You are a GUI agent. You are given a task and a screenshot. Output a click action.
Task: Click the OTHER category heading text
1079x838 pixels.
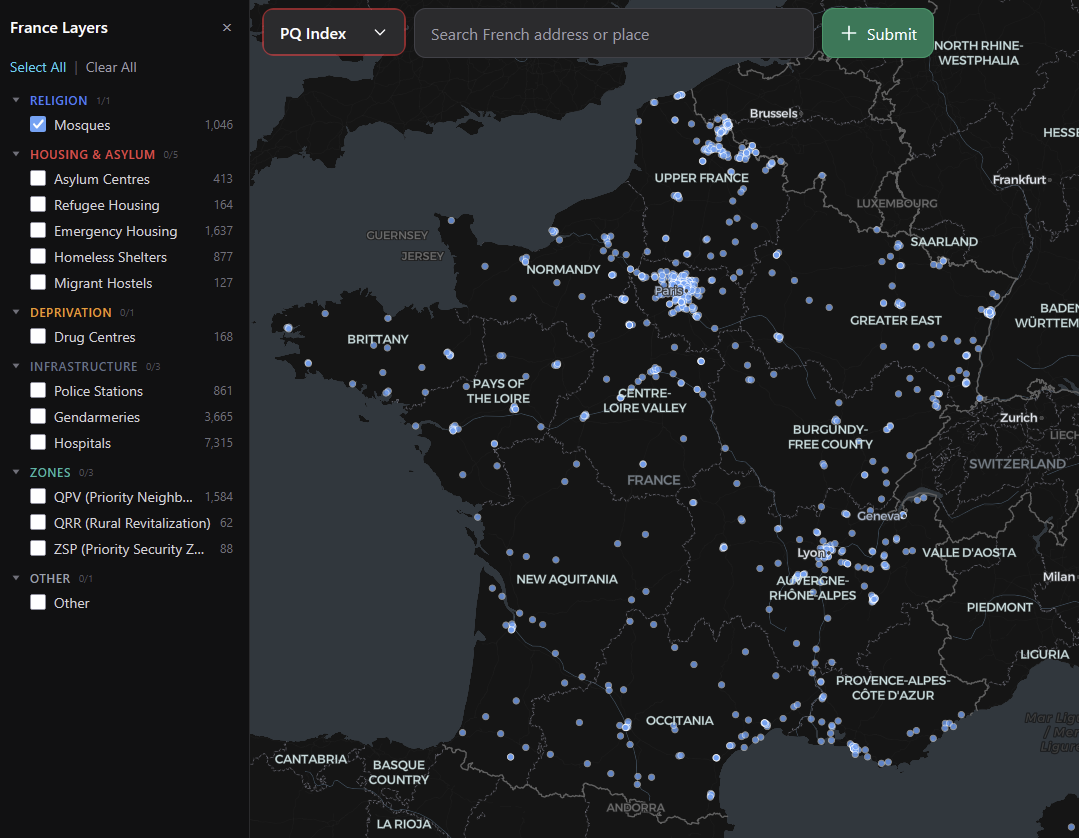coord(50,578)
